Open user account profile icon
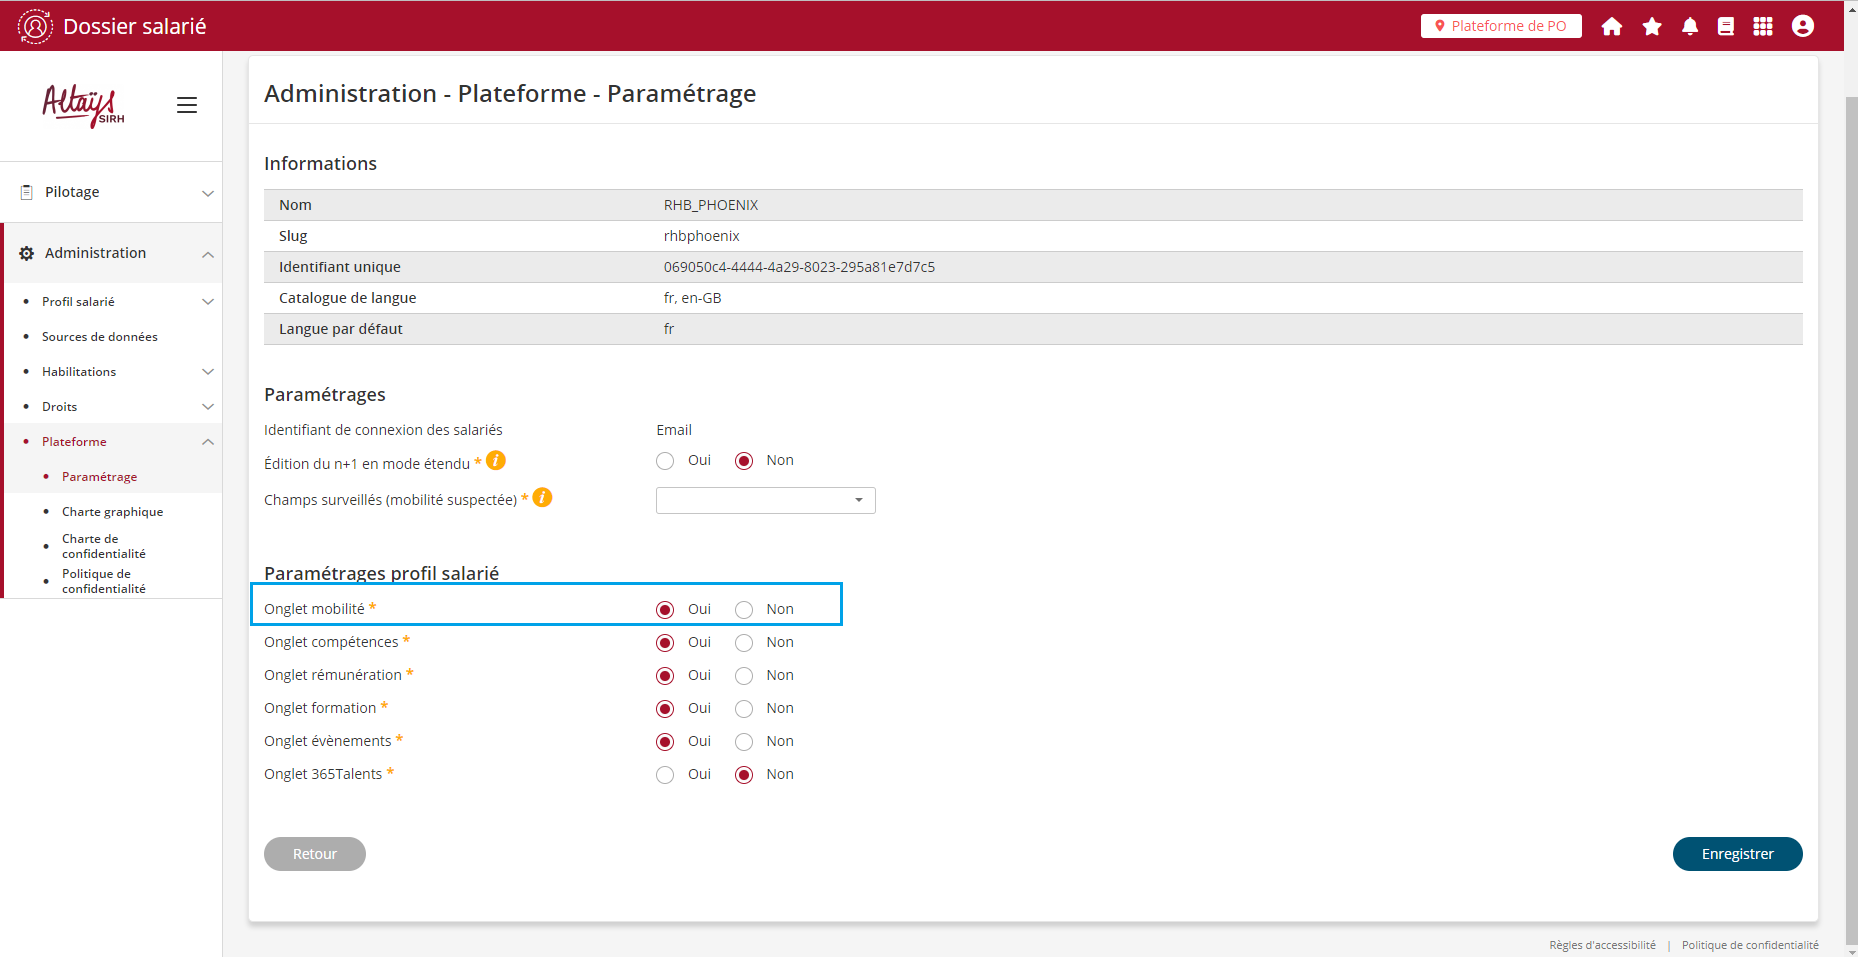Image resolution: width=1862 pixels, height=964 pixels. (1803, 27)
